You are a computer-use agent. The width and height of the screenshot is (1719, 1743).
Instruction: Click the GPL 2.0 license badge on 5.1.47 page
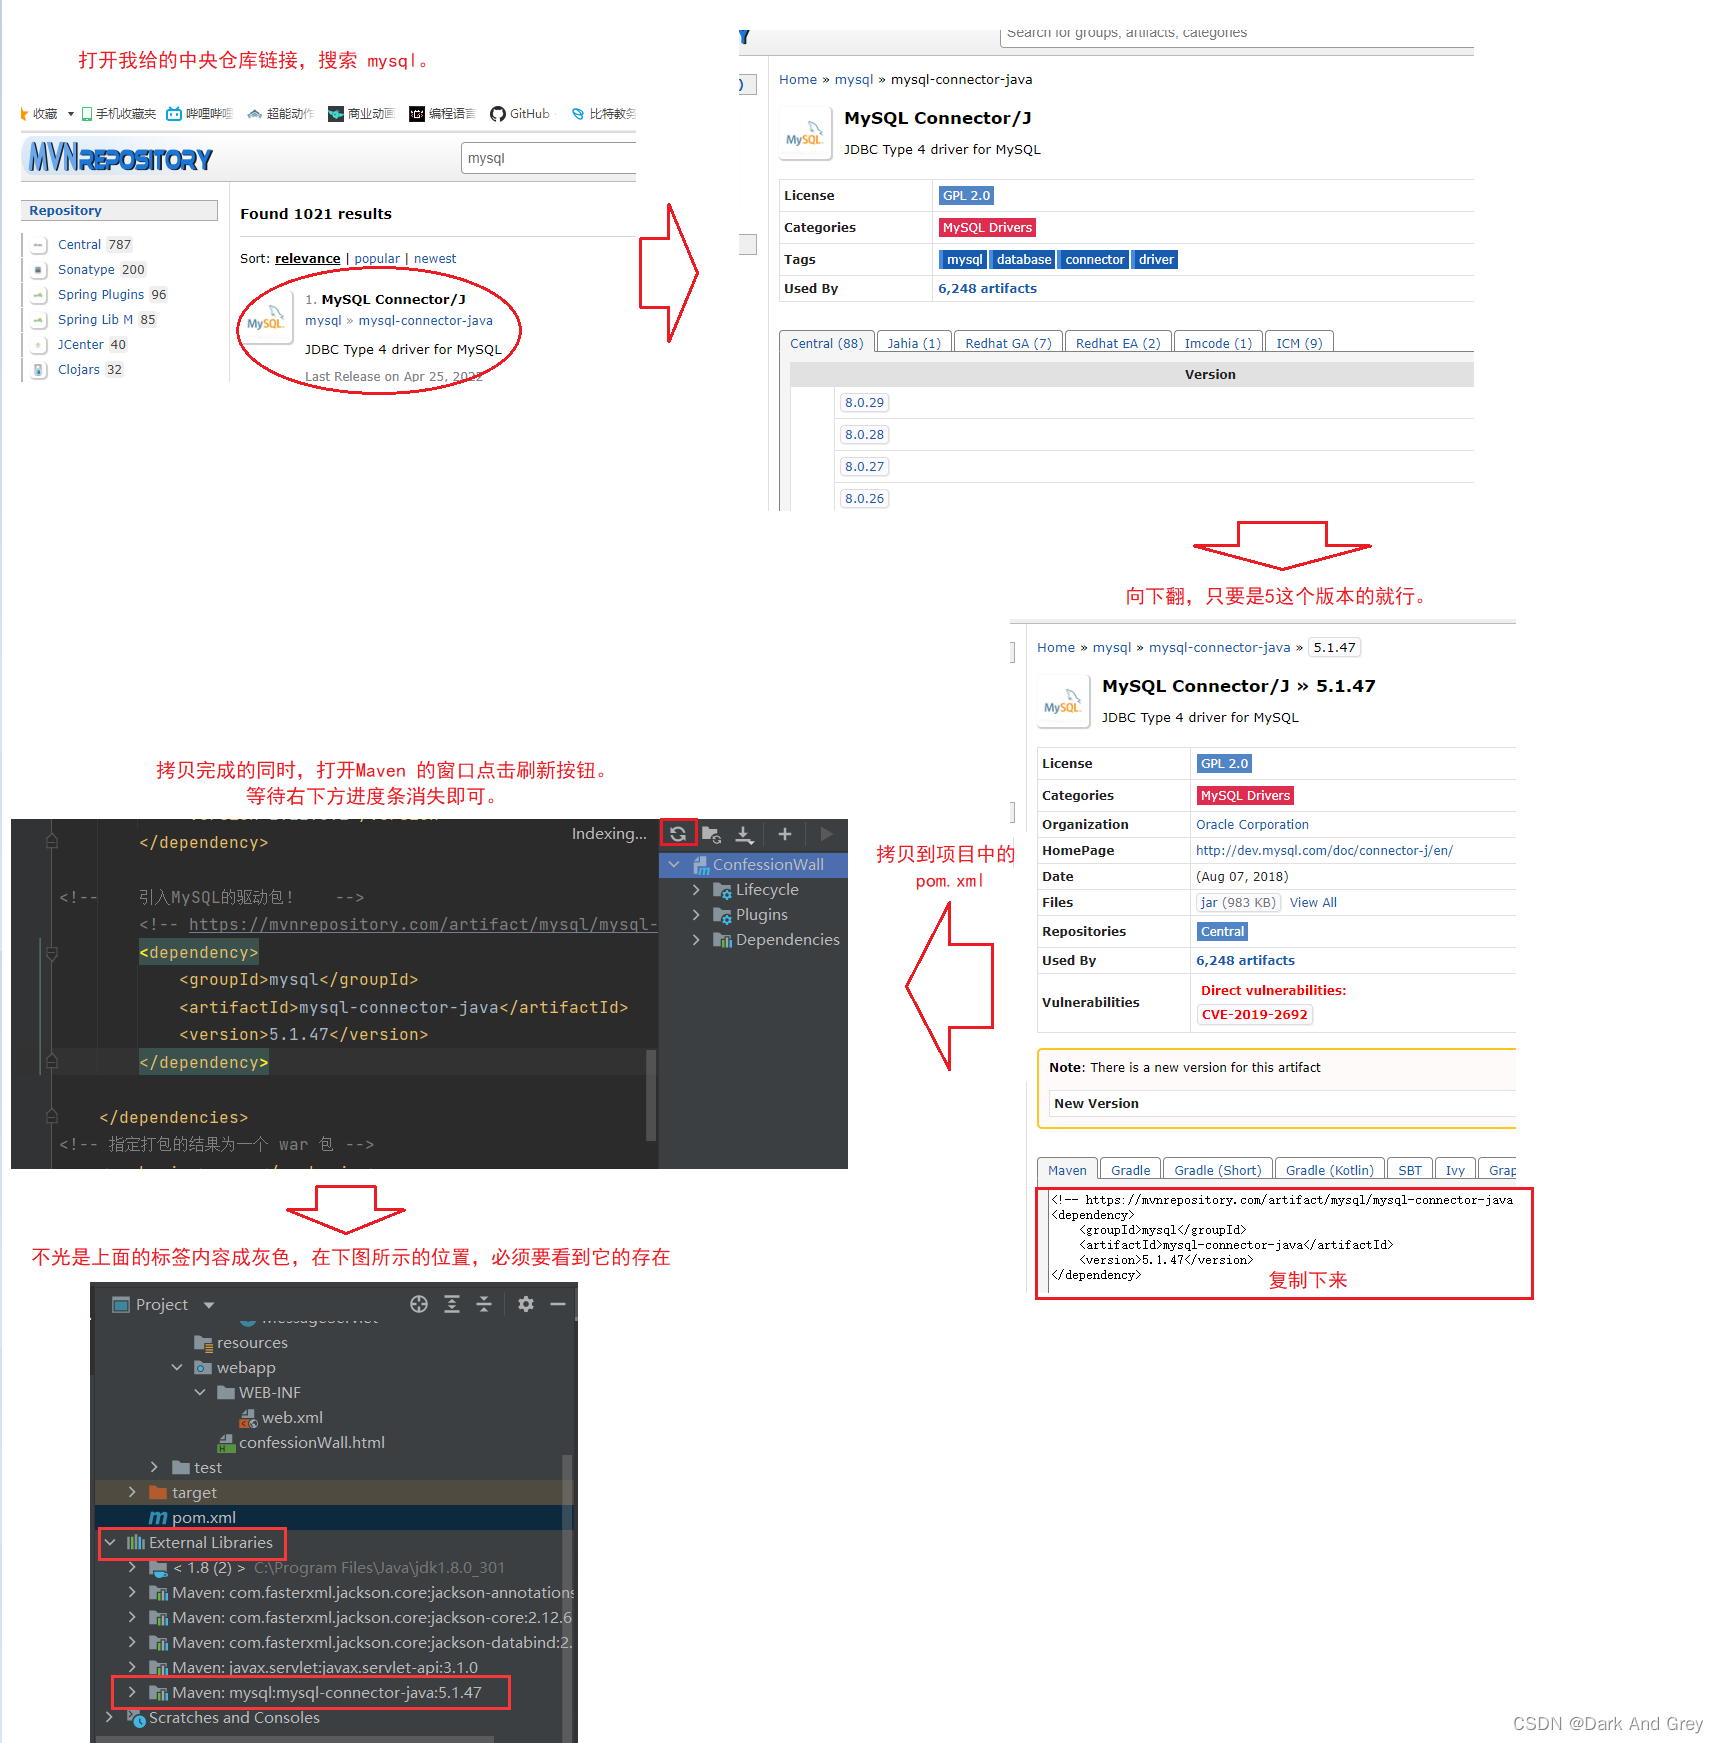(x=1224, y=763)
